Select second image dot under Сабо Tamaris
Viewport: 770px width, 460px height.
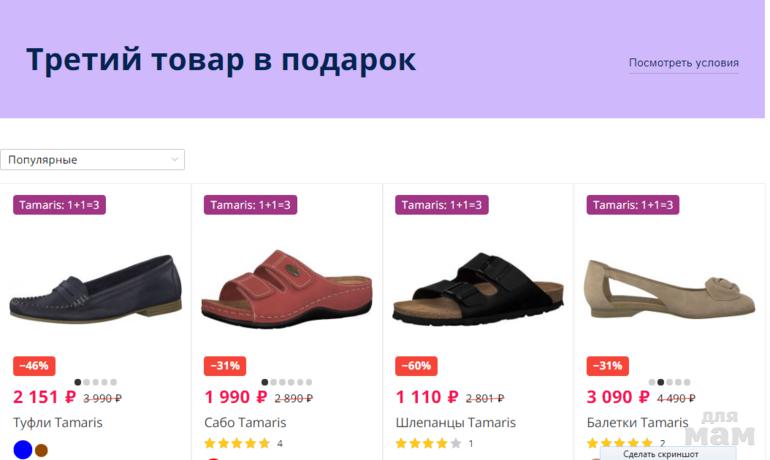pos(275,382)
